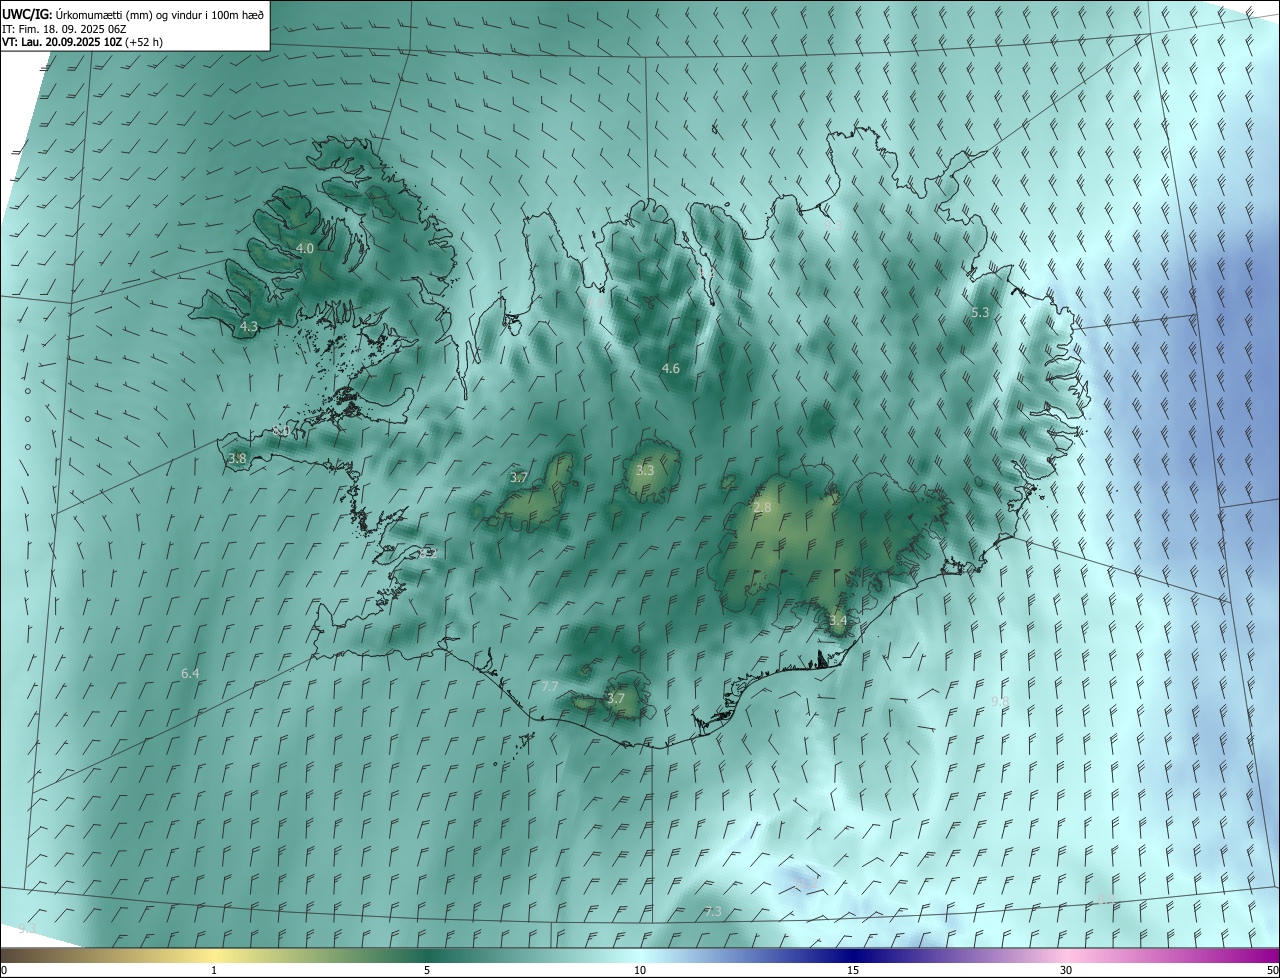This screenshot has height=978, width=1280.
Task: Click the 9.8 value over the ocean
Action: (x=999, y=702)
